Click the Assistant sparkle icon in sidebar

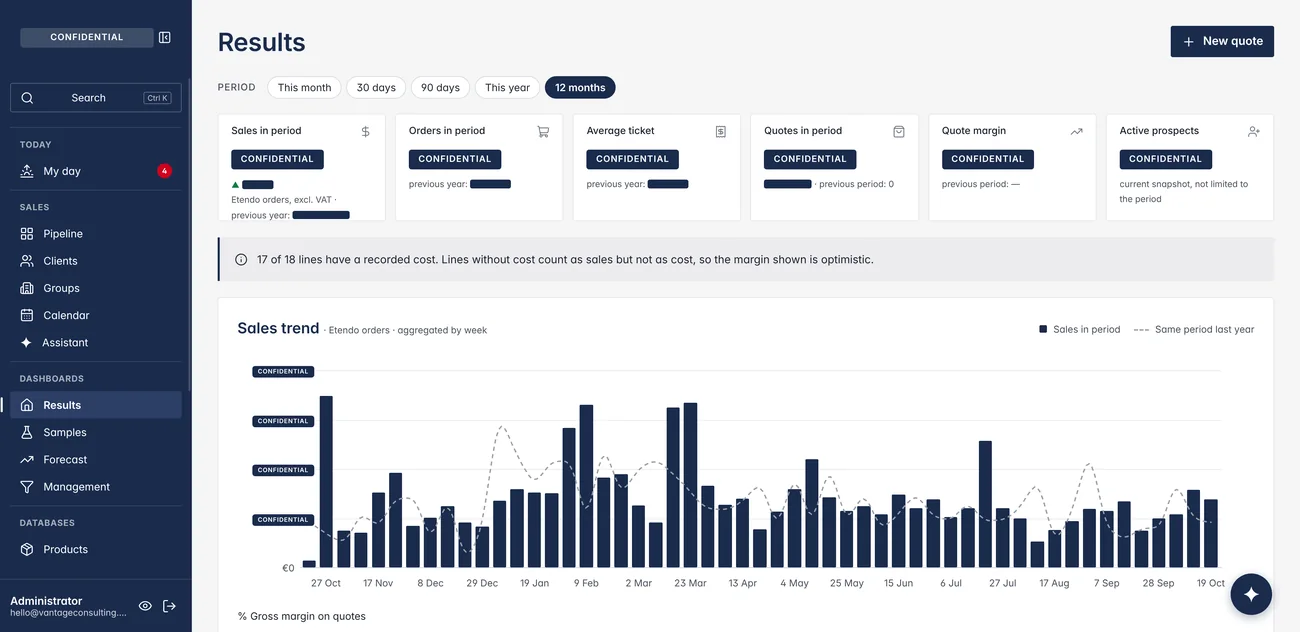point(27,342)
